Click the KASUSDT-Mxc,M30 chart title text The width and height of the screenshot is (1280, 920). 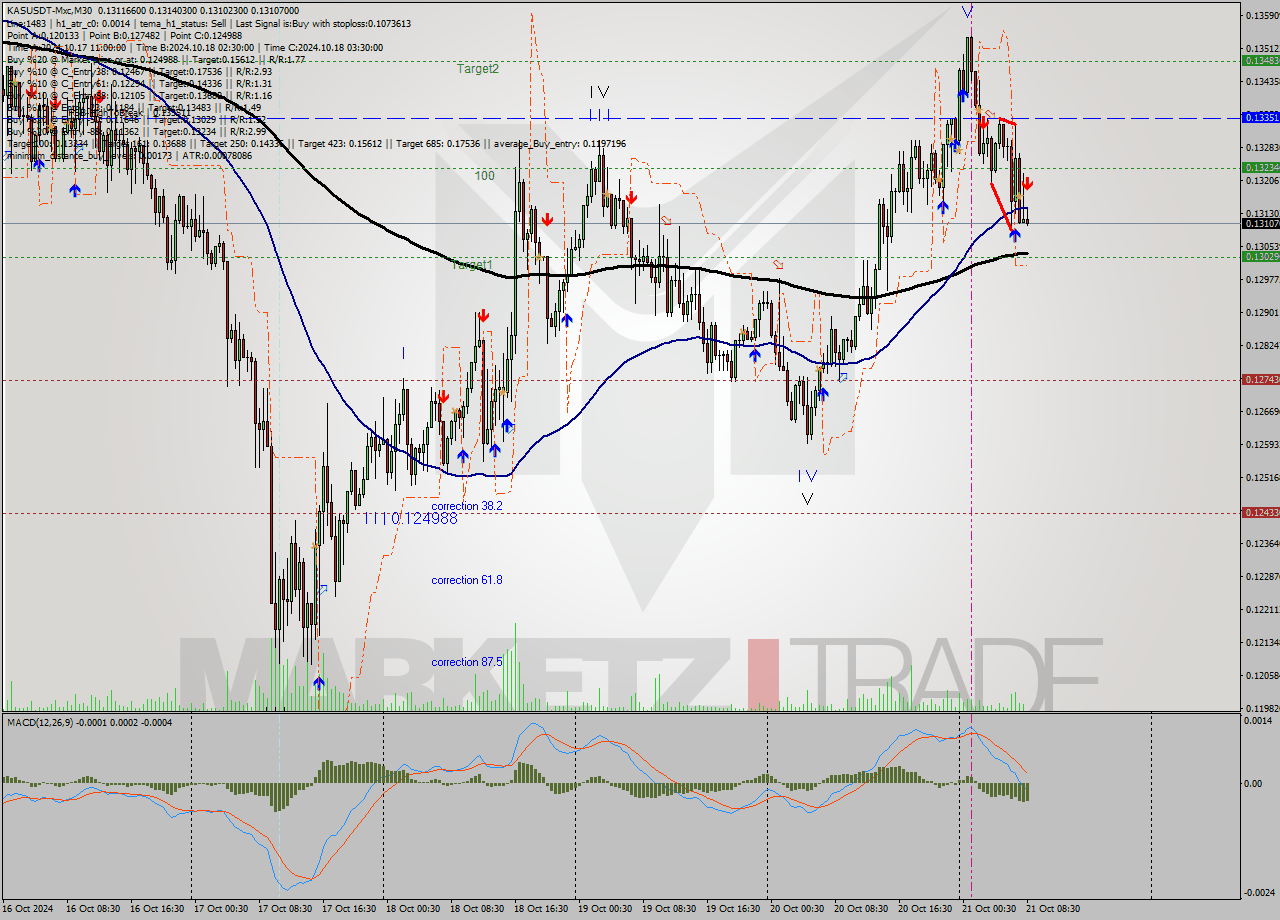(50, 10)
